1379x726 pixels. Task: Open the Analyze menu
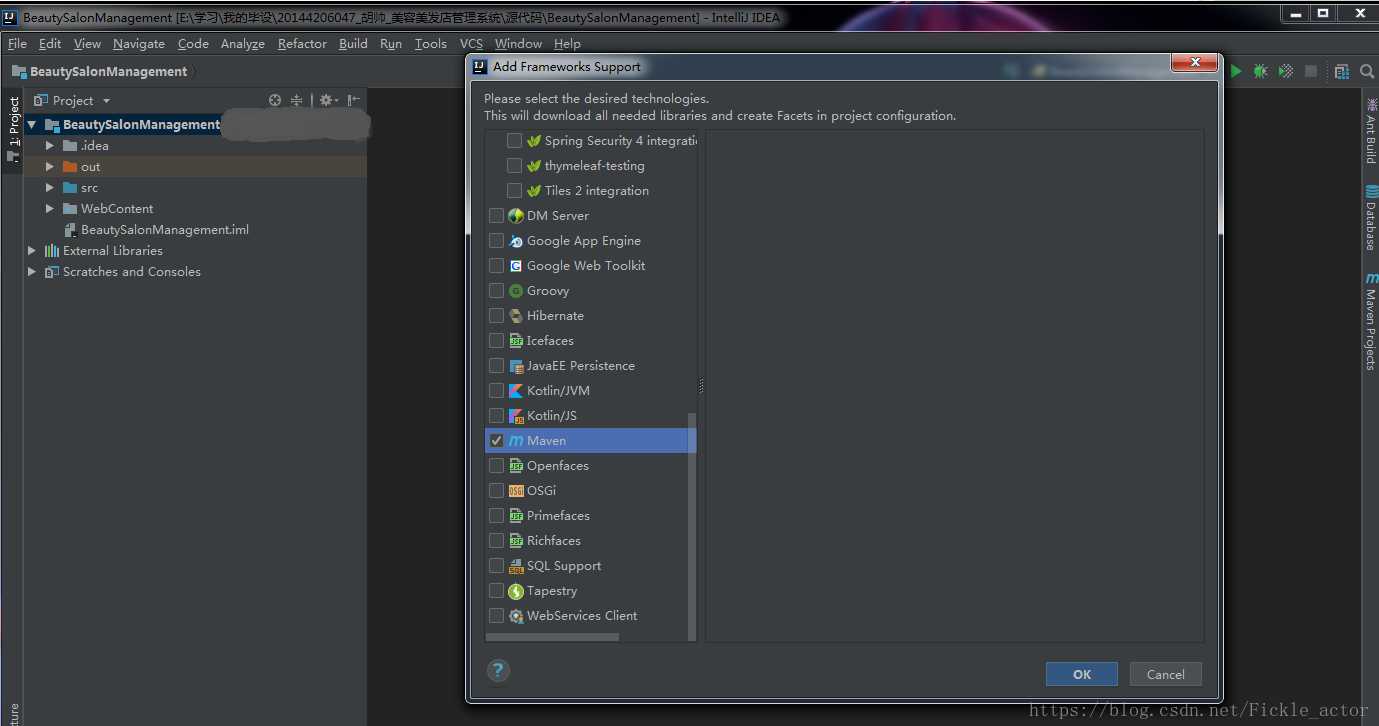click(x=243, y=43)
